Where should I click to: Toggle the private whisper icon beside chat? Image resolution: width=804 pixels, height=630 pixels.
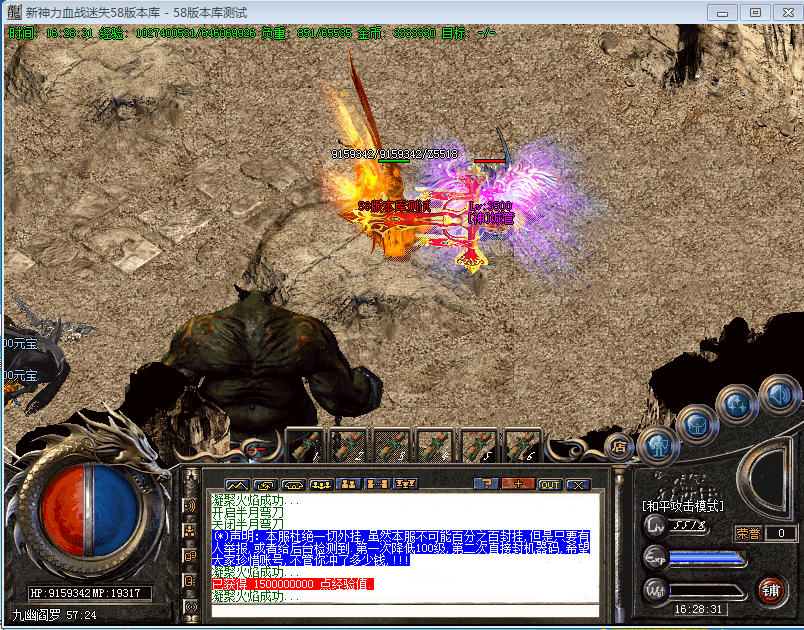pyautogui.click(x=190, y=581)
